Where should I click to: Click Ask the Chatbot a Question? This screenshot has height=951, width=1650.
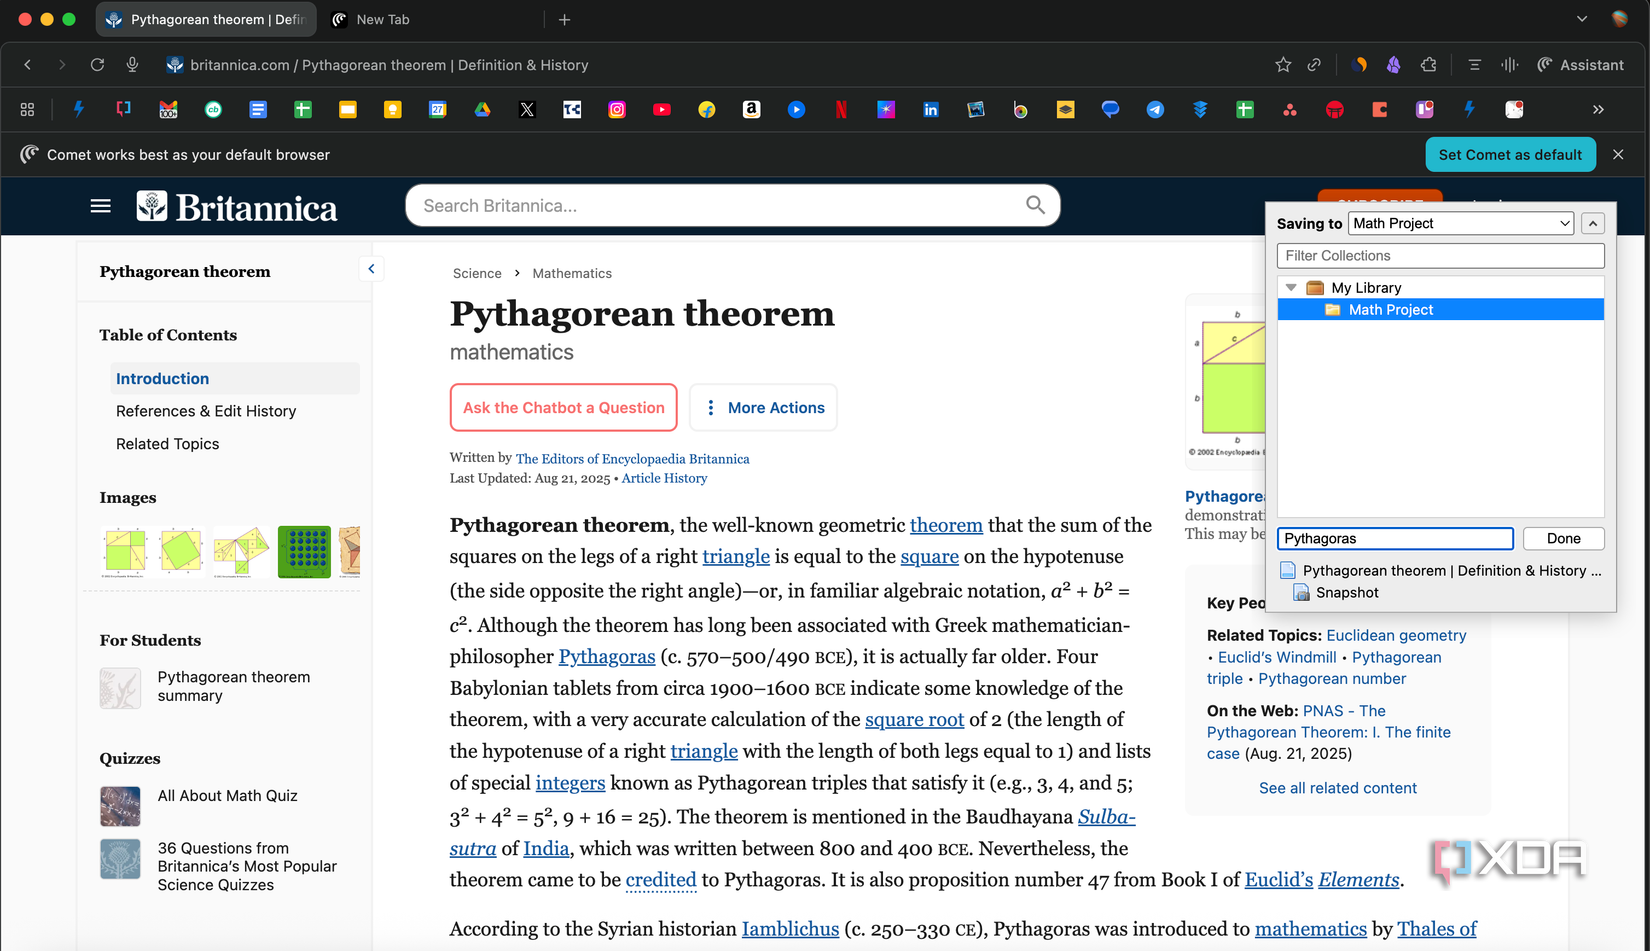563,407
